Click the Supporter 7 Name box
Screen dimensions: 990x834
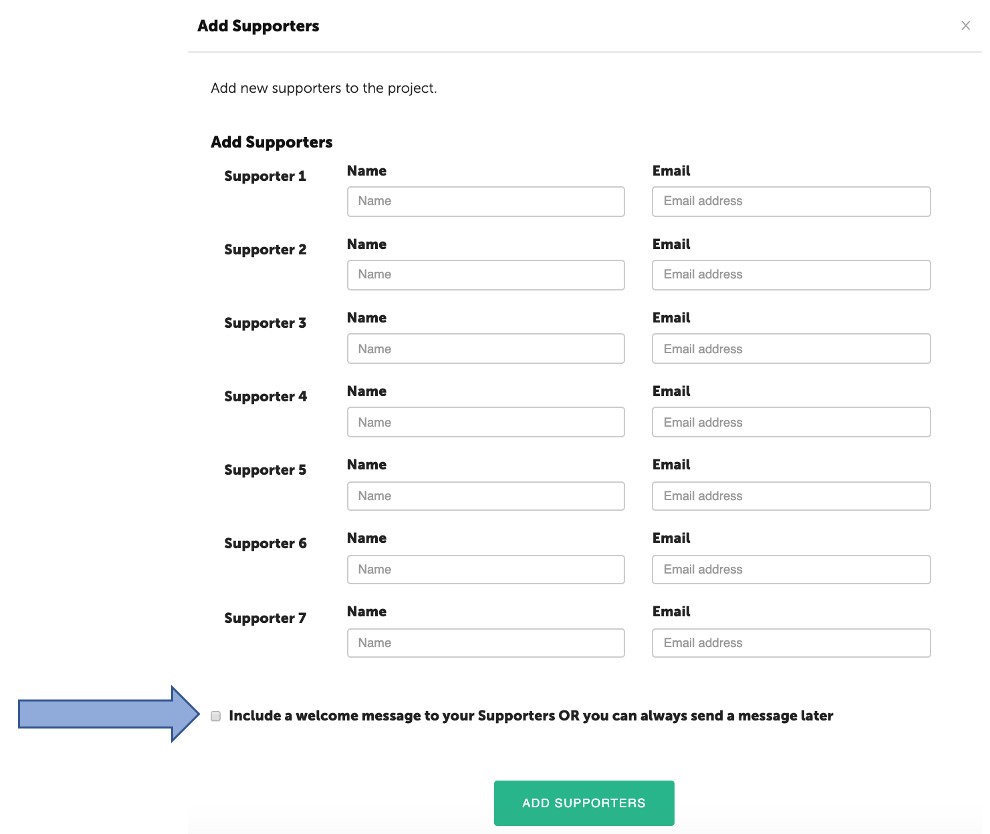pos(485,643)
